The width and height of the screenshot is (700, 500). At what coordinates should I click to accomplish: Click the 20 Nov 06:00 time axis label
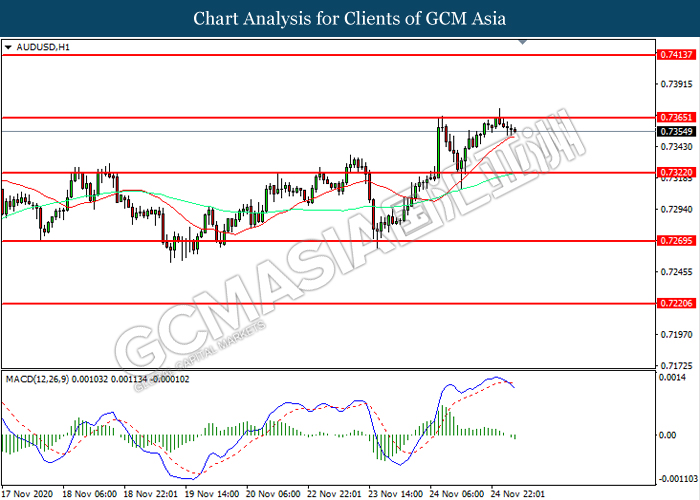pyautogui.click(x=274, y=494)
